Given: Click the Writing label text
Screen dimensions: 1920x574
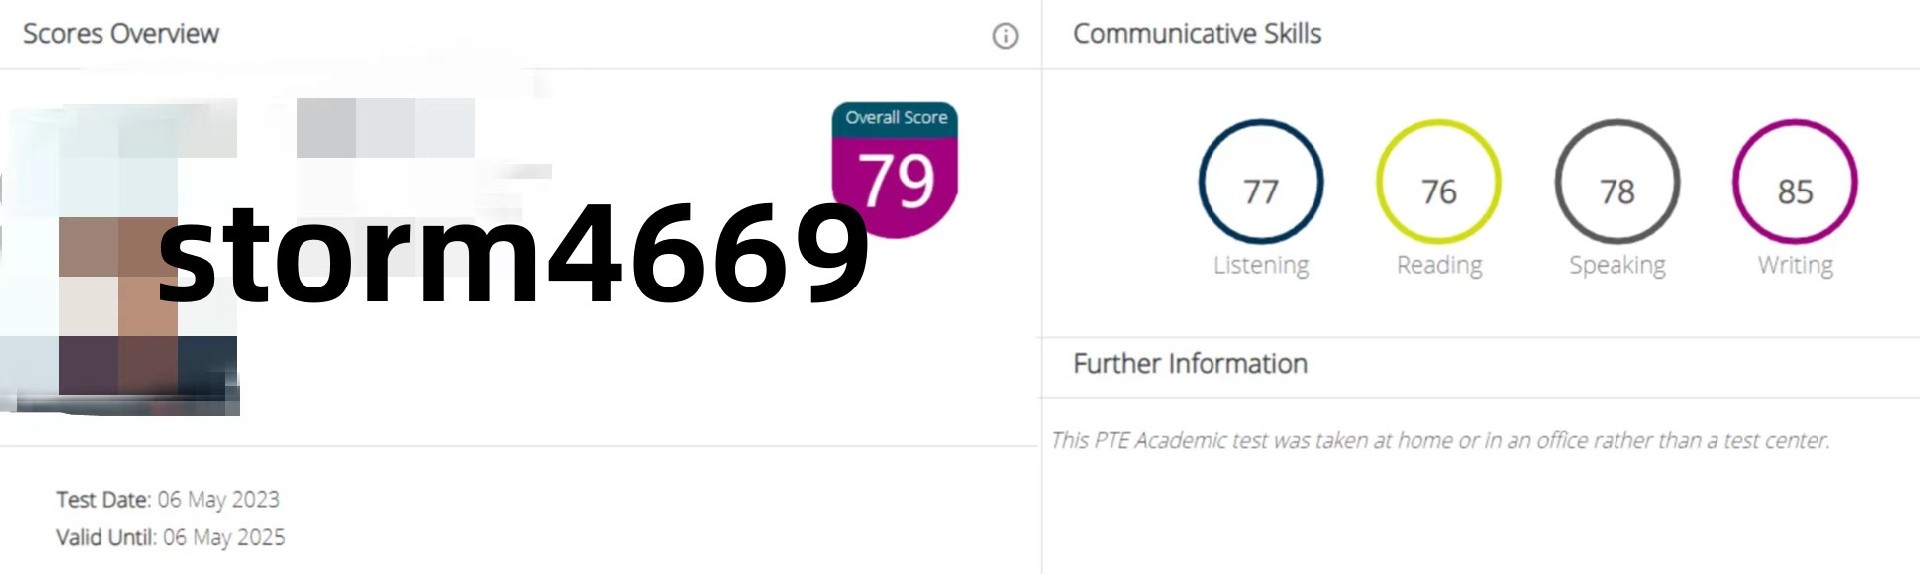Looking at the screenshot, I should [x=1795, y=266].
